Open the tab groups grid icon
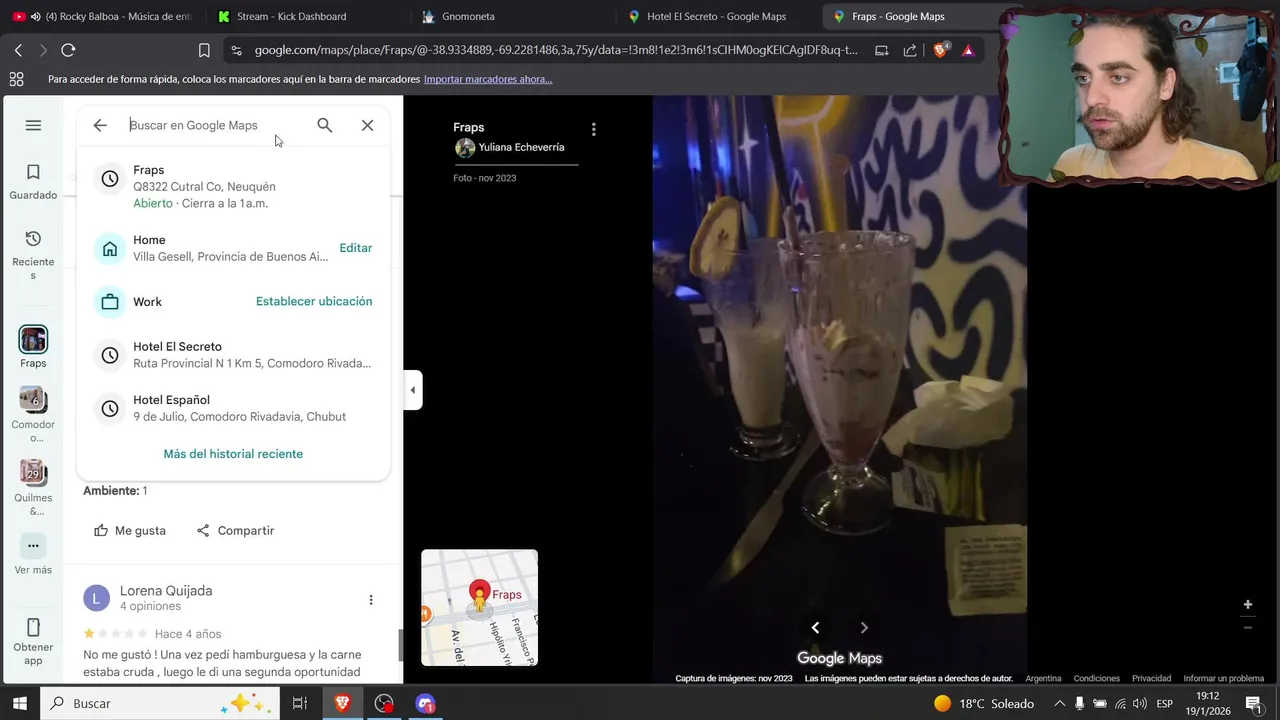Image resolution: width=1280 pixels, height=720 pixels. tap(16, 79)
